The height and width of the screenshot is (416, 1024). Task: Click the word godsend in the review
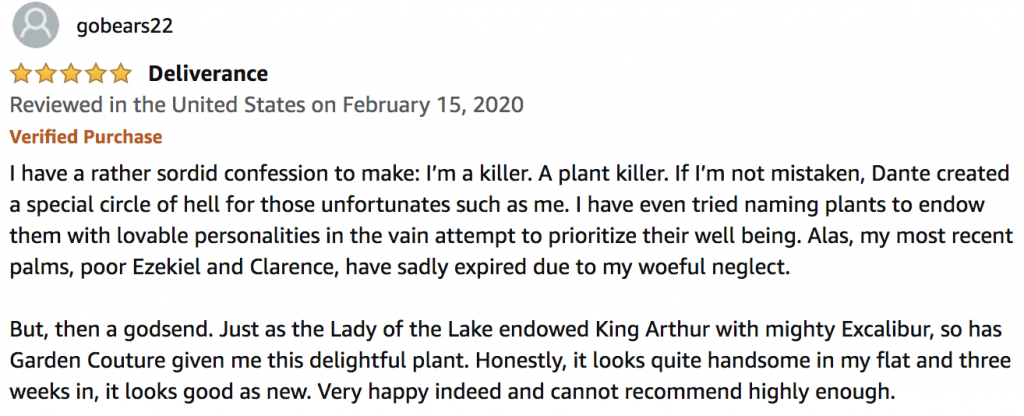(167, 329)
